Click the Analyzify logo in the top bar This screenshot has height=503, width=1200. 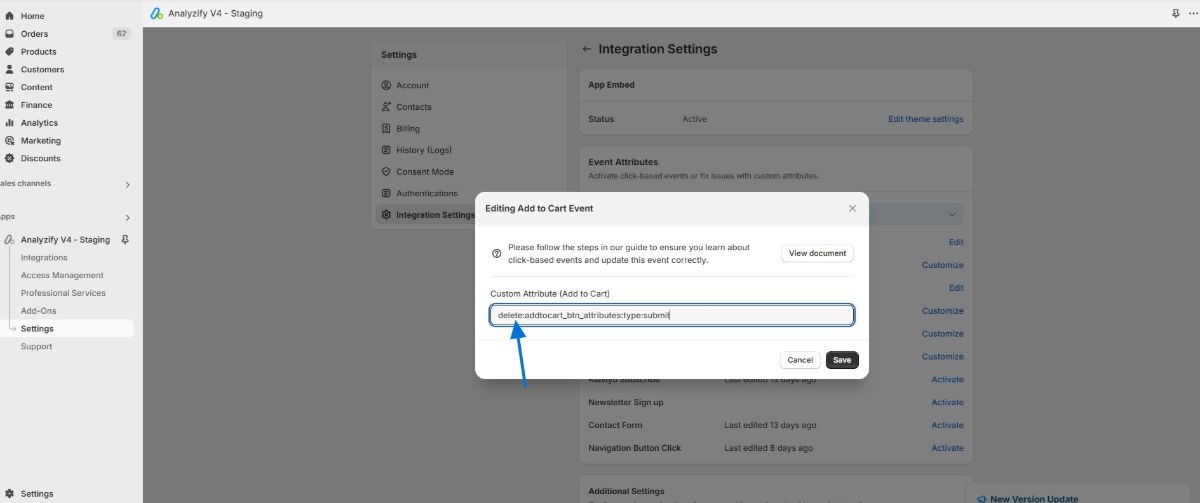(157, 14)
